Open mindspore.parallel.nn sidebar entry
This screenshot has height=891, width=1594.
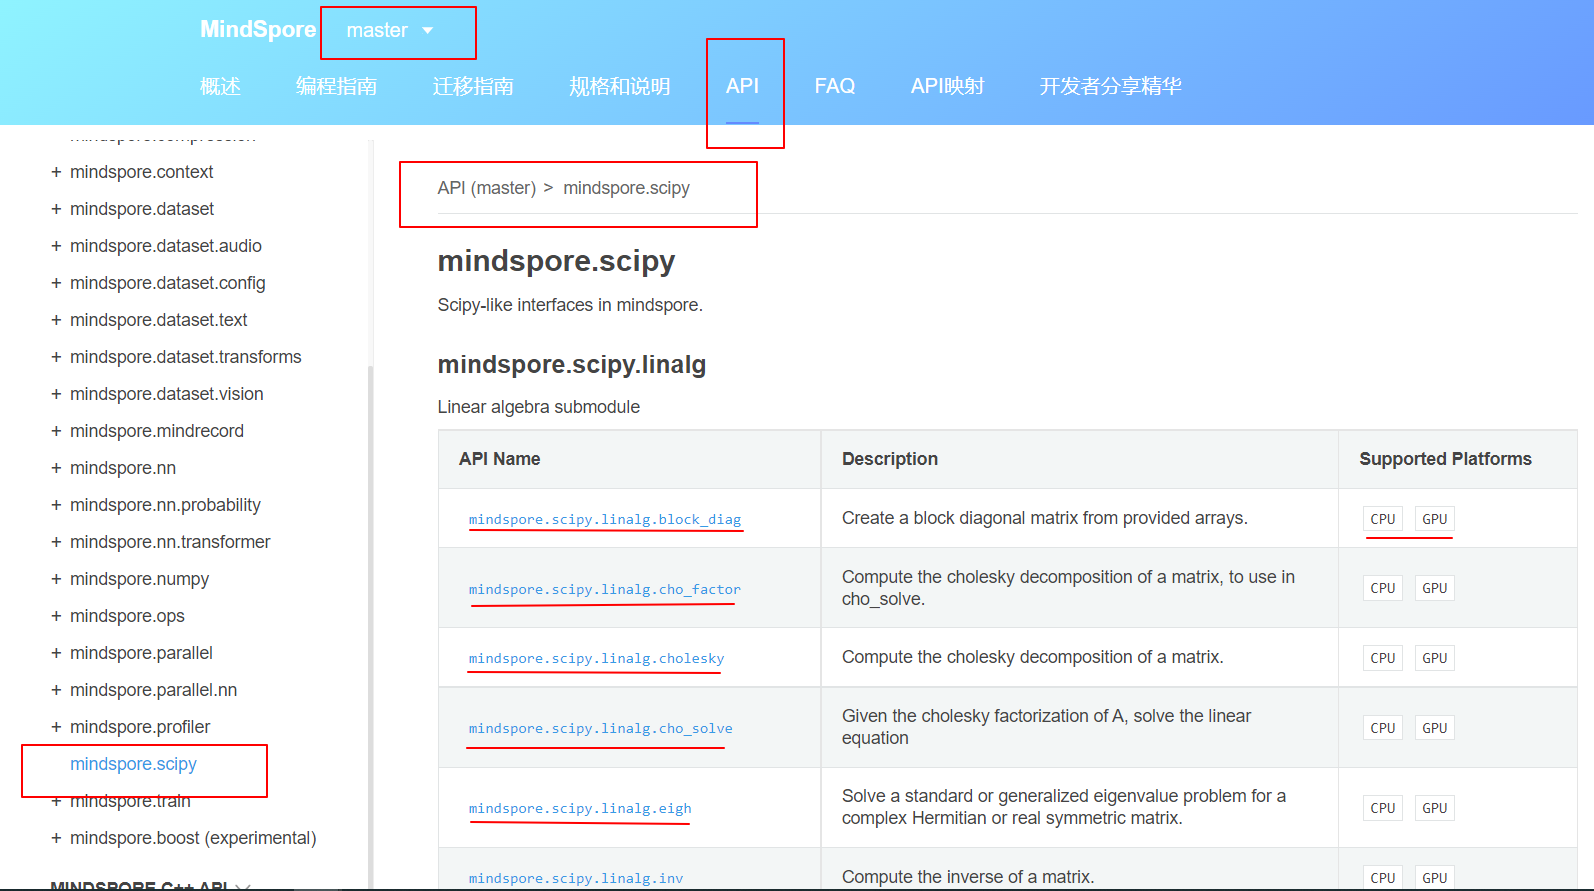tap(153, 690)
